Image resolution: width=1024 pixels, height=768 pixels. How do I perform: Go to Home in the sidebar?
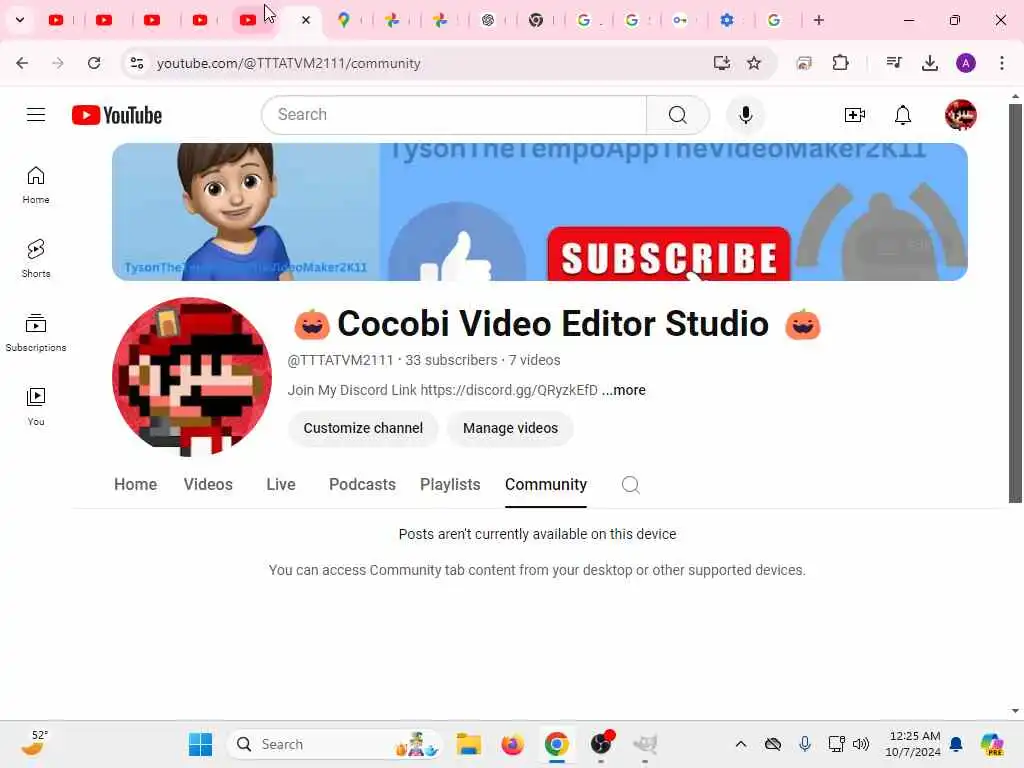pos(36,185)
